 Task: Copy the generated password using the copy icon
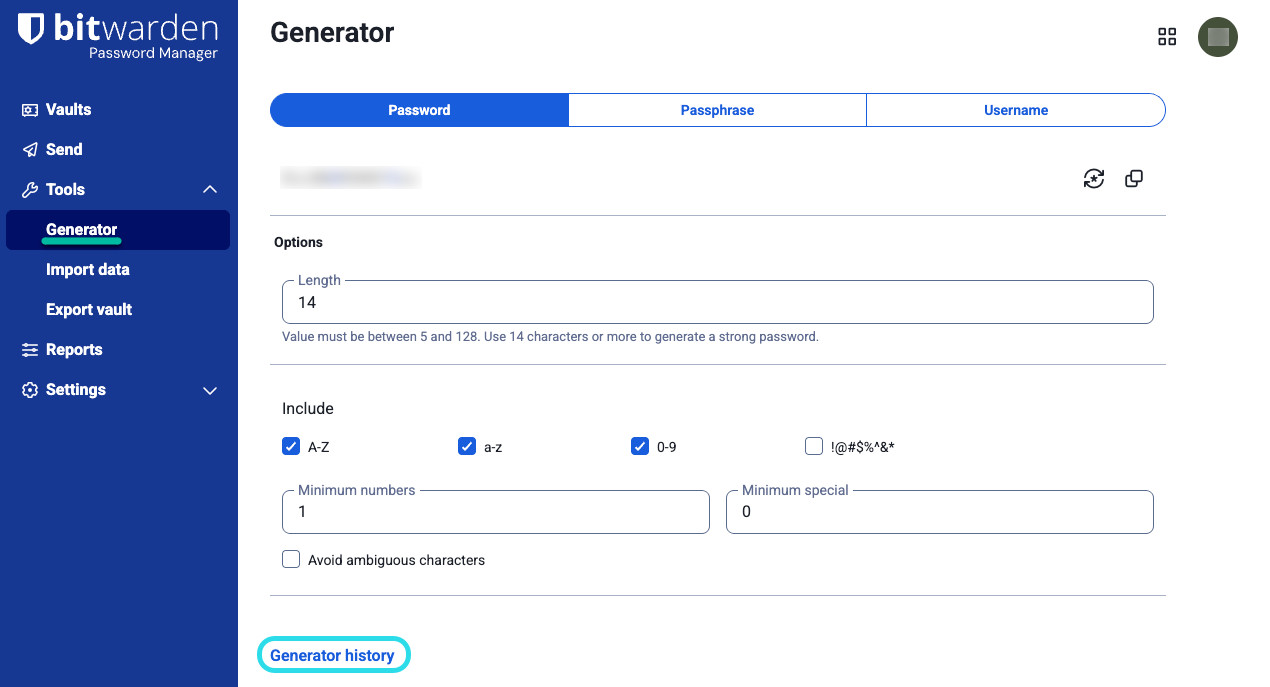[1133, 178]
